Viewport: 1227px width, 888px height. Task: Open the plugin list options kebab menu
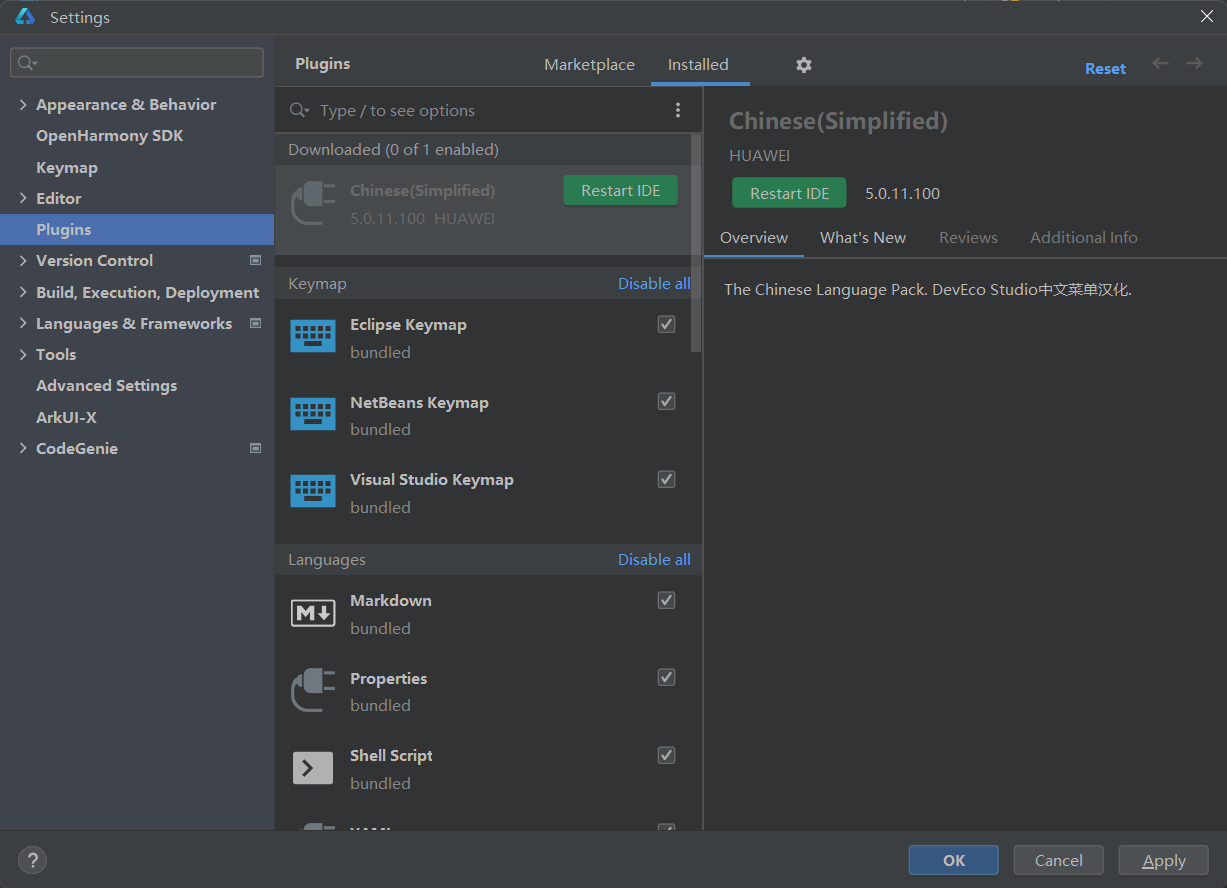pyautogui.click(x=678, y=110)
